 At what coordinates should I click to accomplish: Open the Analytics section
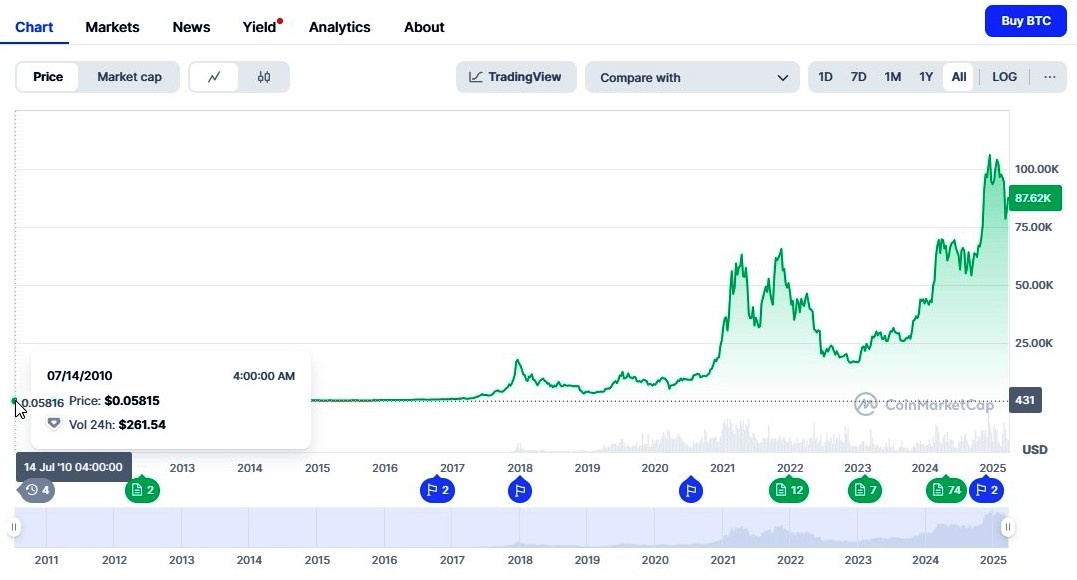pyautogui.click(x=340, y=27)
